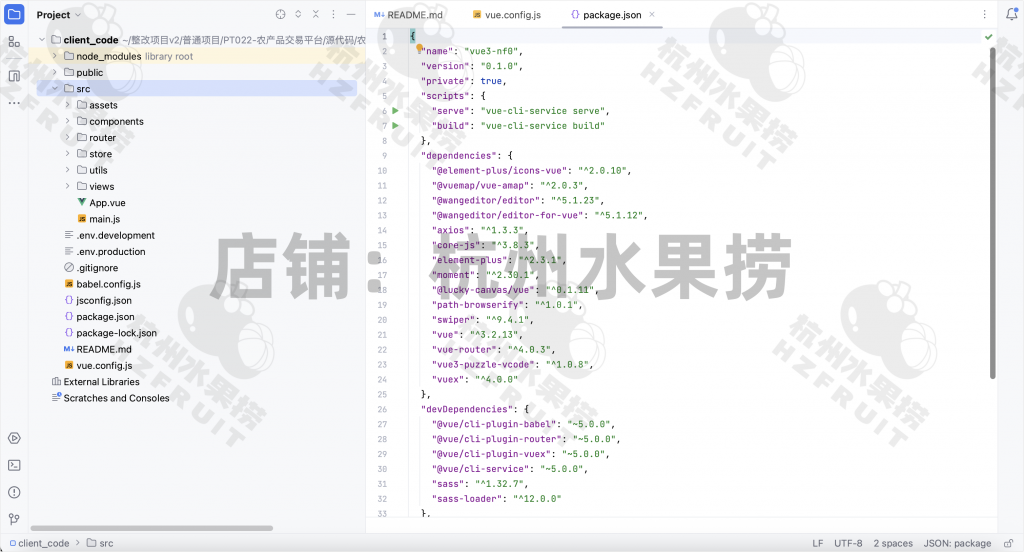
Task: Click "vue-router" key on line 22
Action: 464,349
